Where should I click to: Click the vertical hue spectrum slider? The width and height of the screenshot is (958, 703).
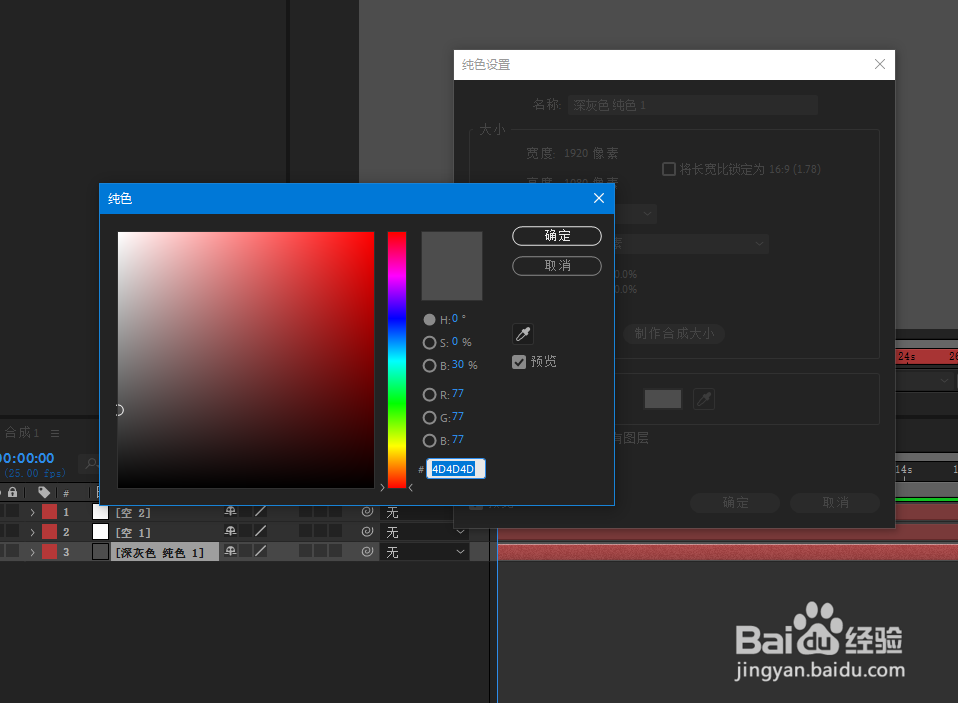[x=397, y=360]
